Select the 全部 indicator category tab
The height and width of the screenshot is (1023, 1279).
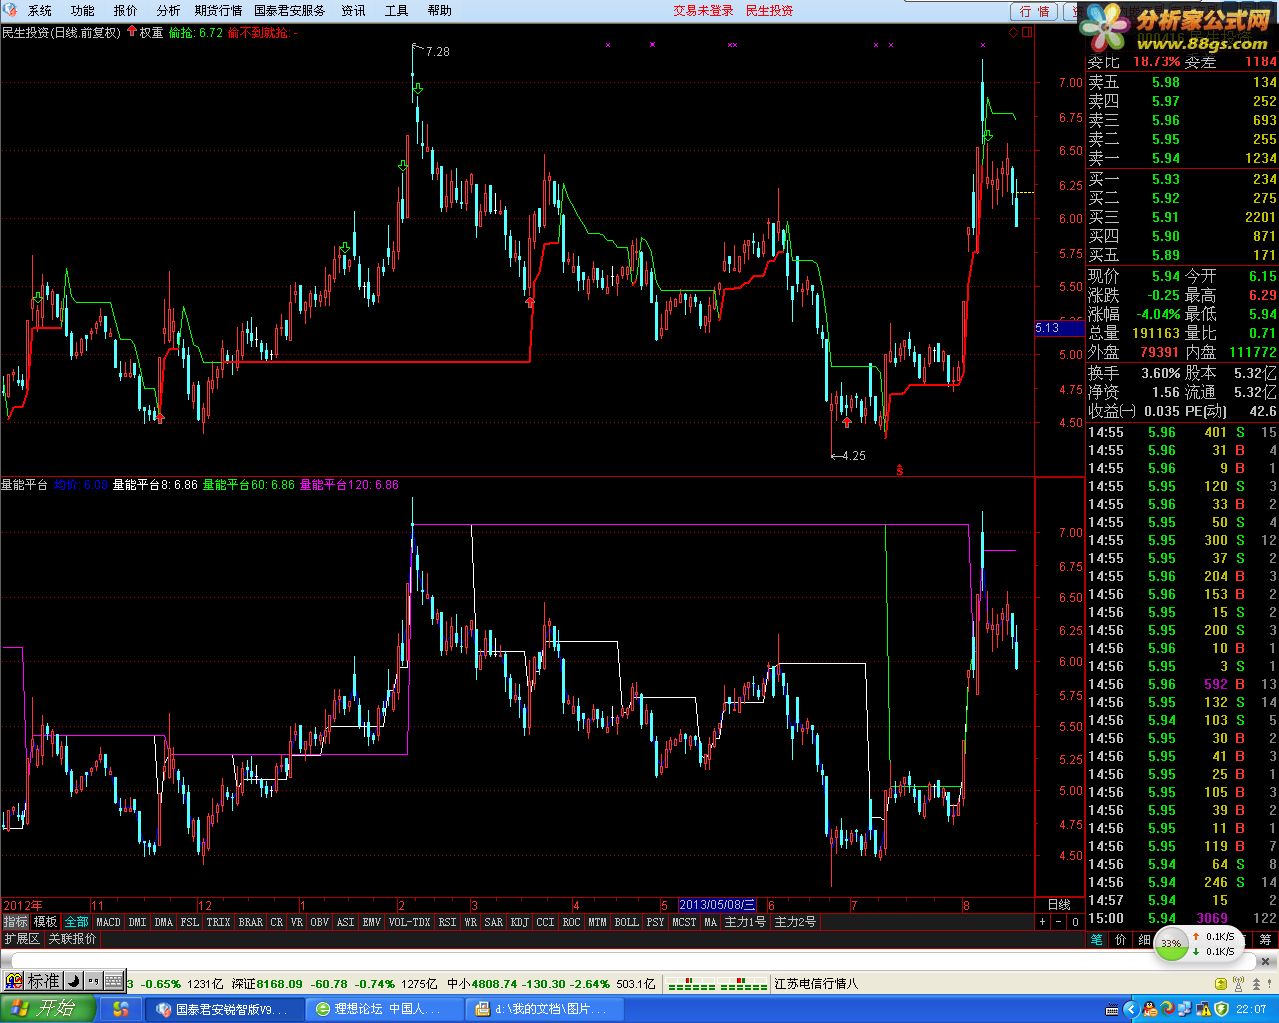76,922
